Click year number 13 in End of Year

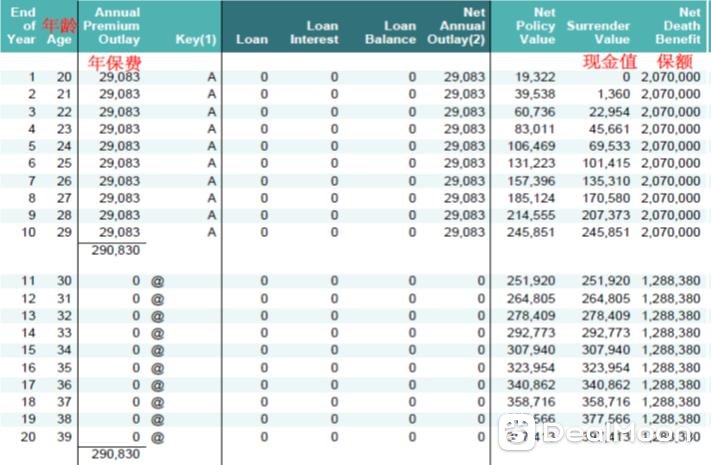[28, 316]
